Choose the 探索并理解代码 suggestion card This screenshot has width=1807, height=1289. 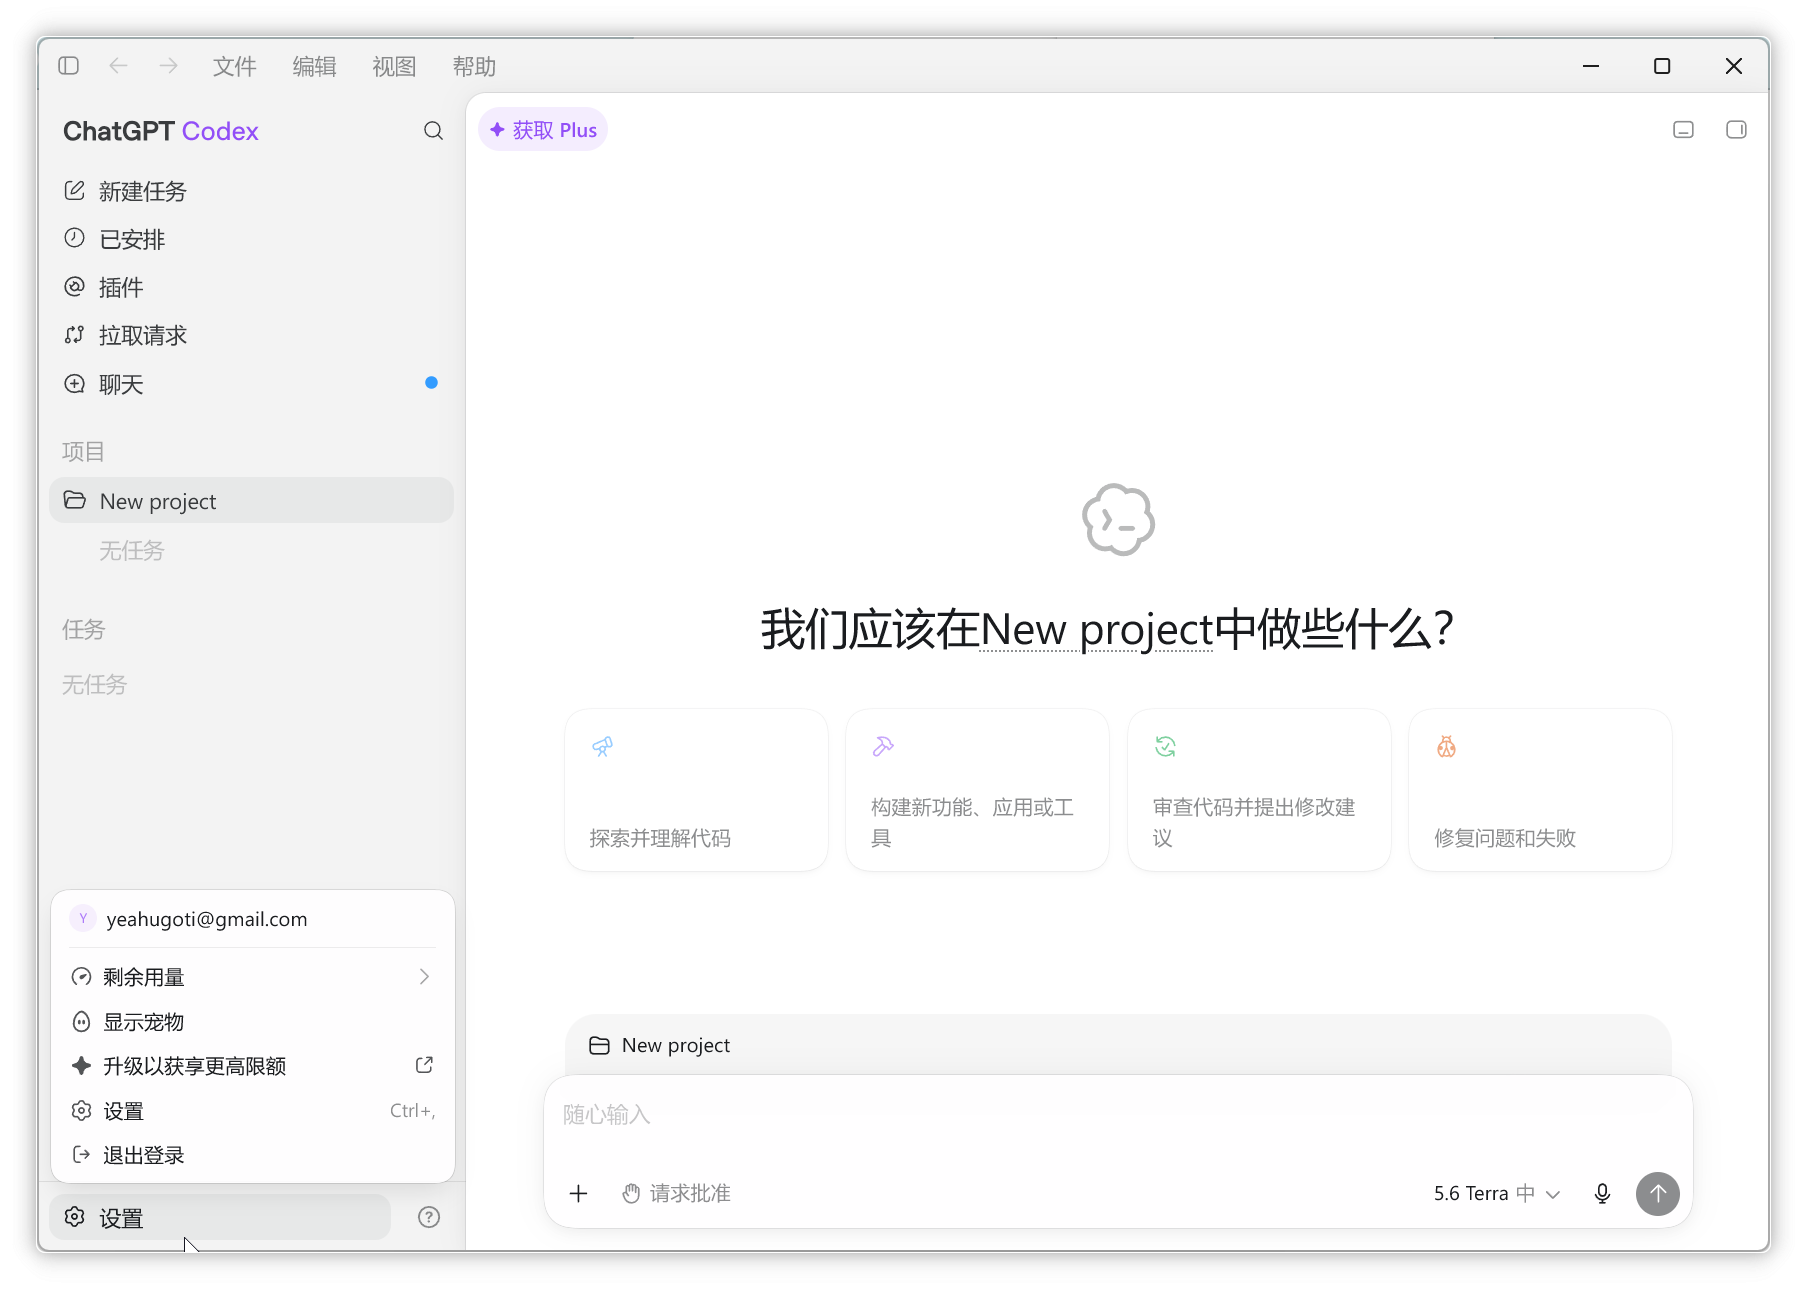(696, 790)
